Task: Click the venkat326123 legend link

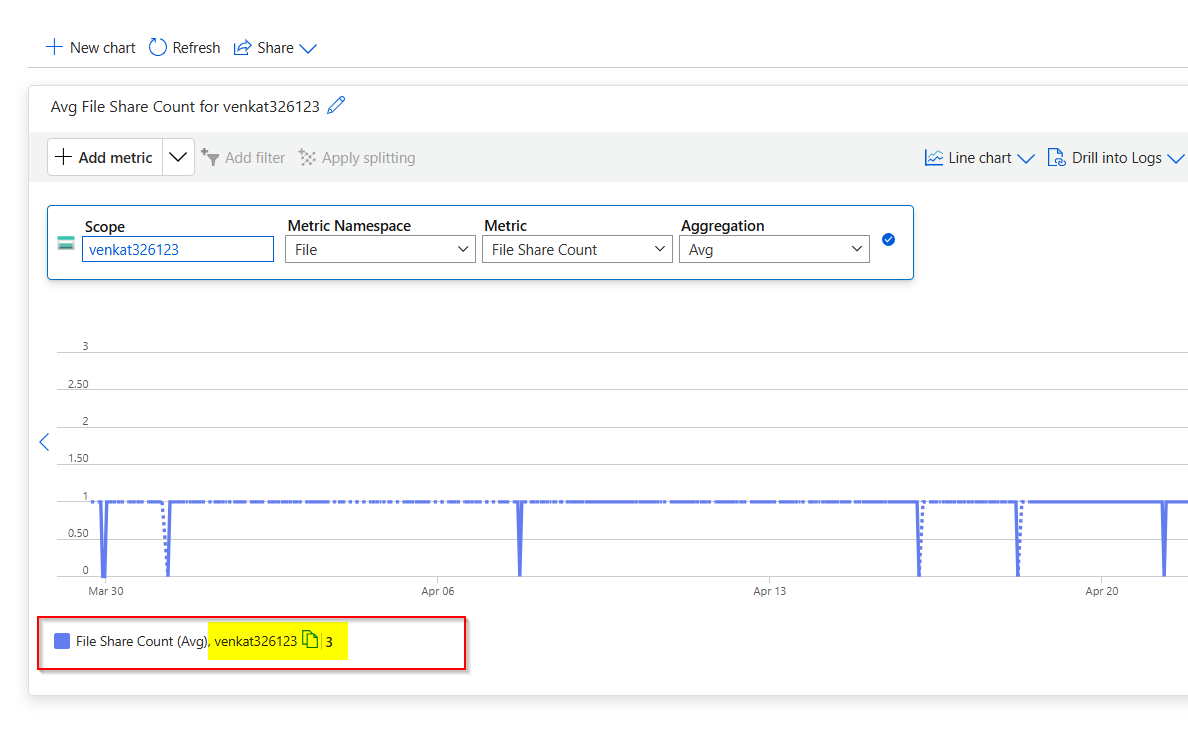Action: (256, 641)
